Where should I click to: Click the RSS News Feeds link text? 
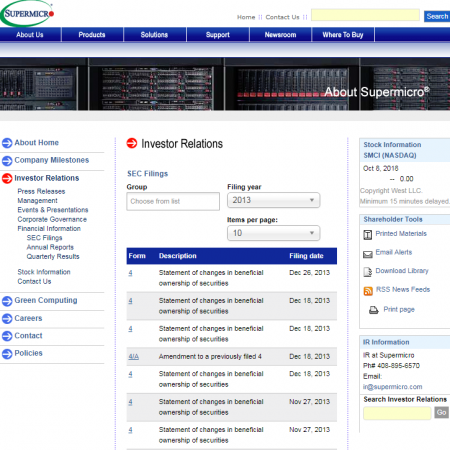403,289
